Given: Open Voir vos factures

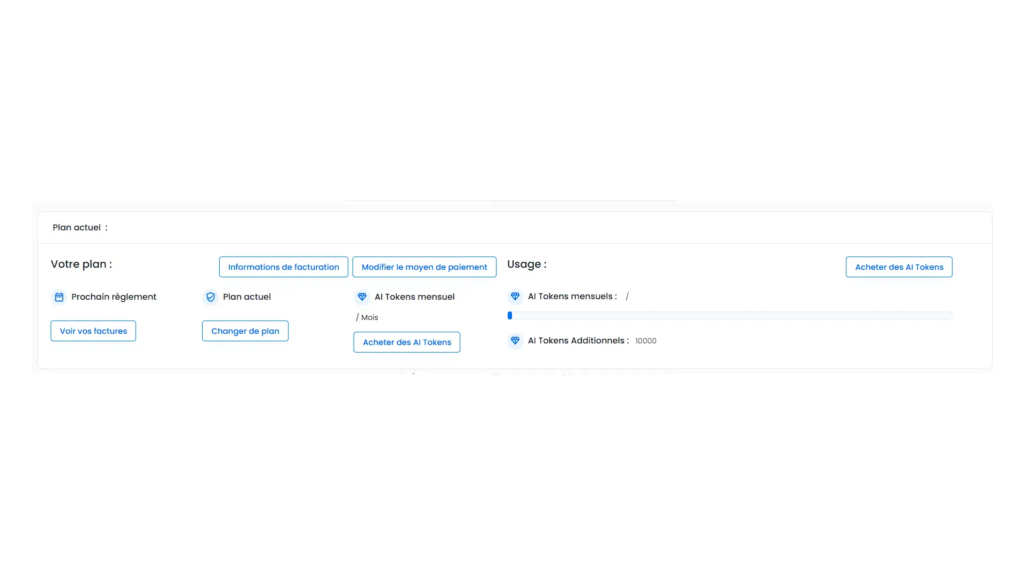Looking at the screenshot, I should point(93,331).
